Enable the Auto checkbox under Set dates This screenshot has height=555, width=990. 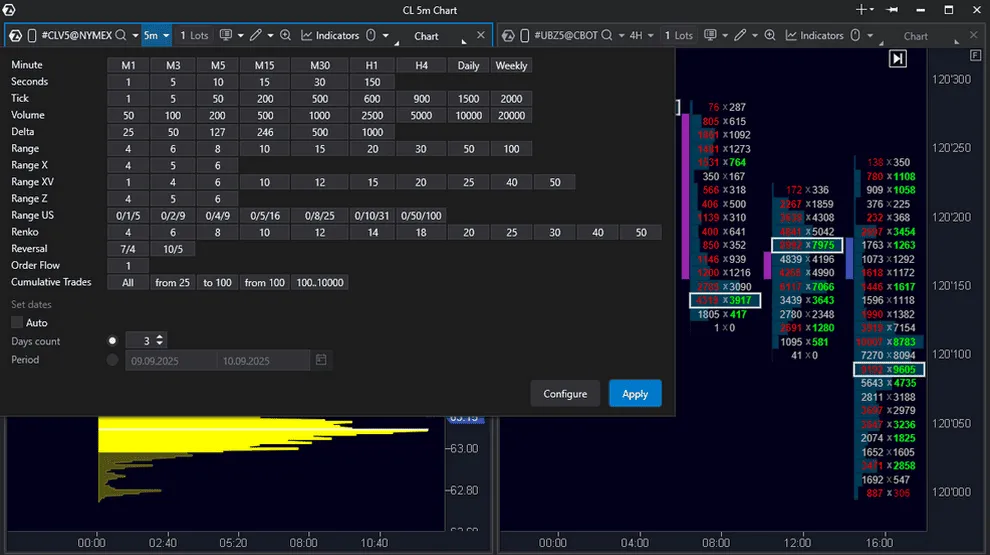pyautogui.click(x=17, y=323)
